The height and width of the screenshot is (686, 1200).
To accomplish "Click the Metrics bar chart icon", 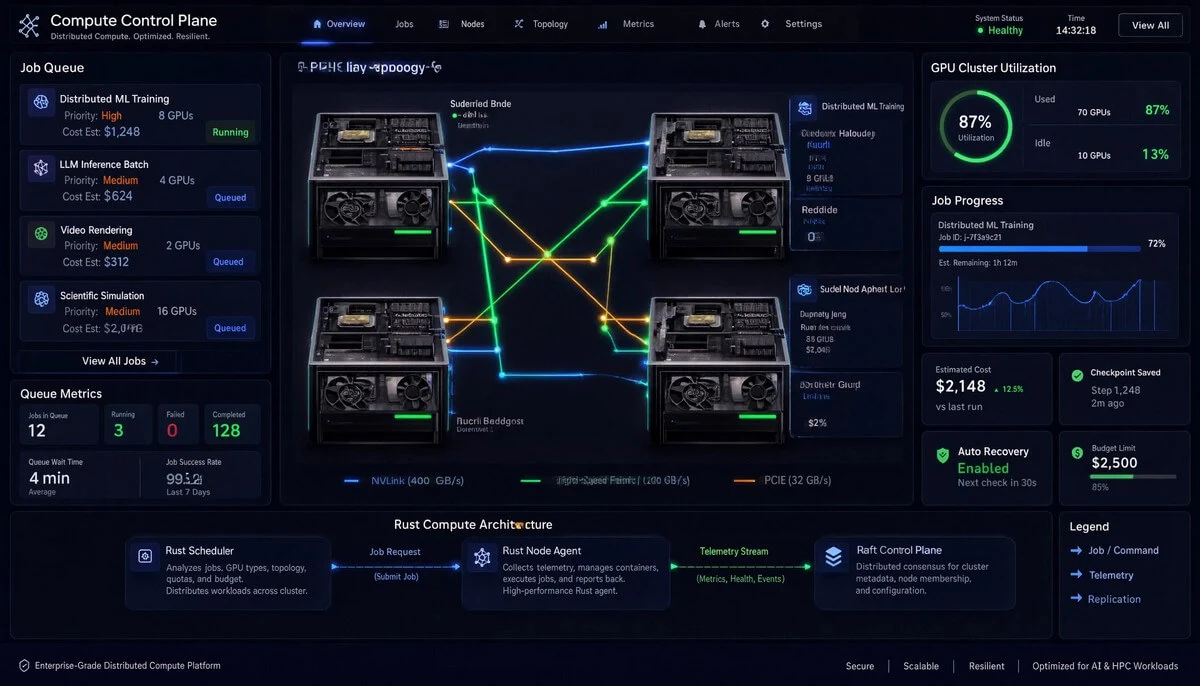I will (602, 24).
